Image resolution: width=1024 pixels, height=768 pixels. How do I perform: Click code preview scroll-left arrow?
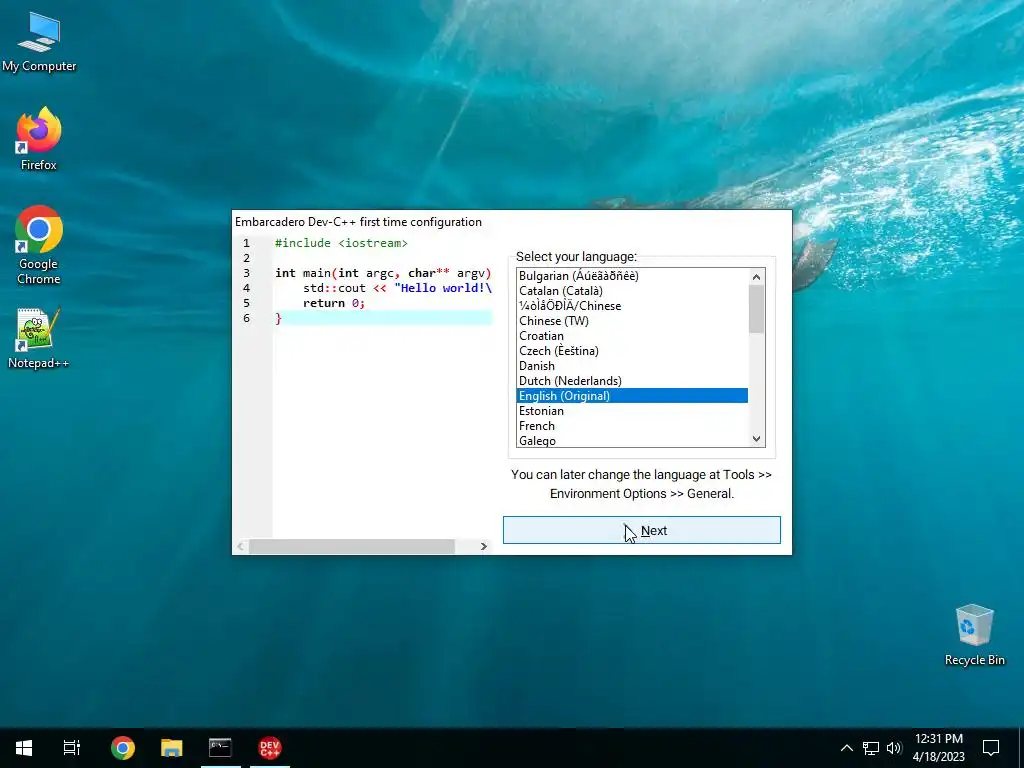pos(240,547)
